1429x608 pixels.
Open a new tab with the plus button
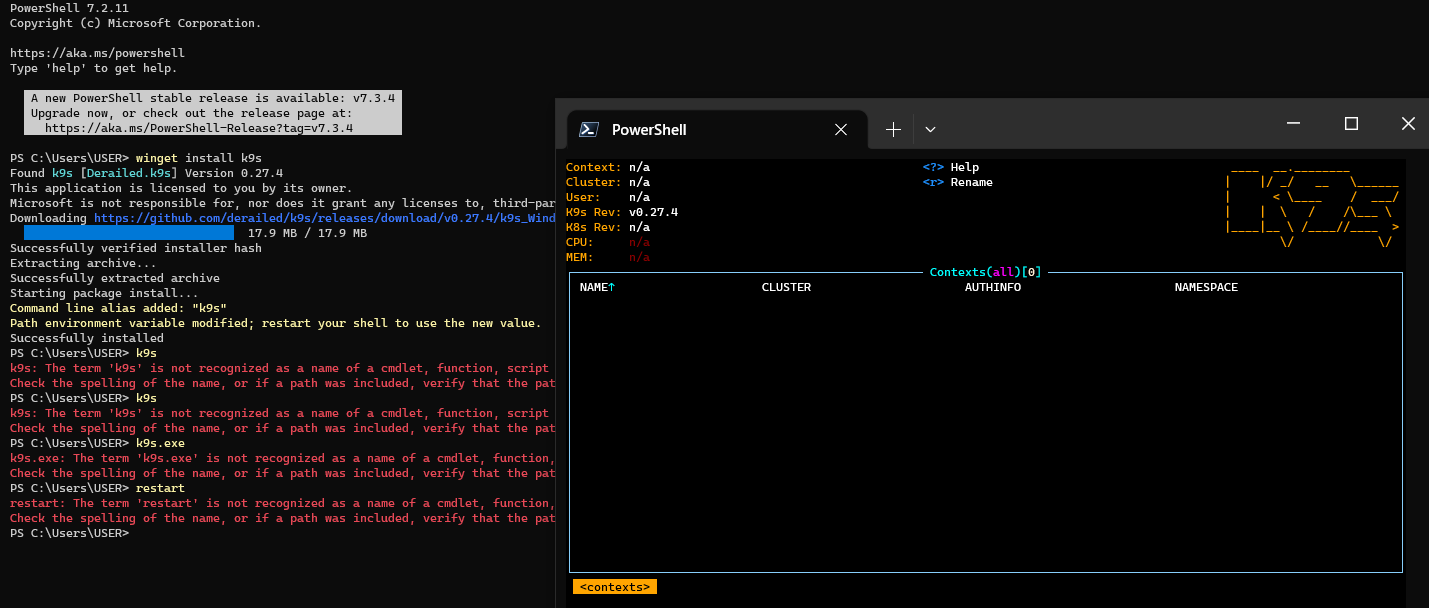[x=892, y=129]
